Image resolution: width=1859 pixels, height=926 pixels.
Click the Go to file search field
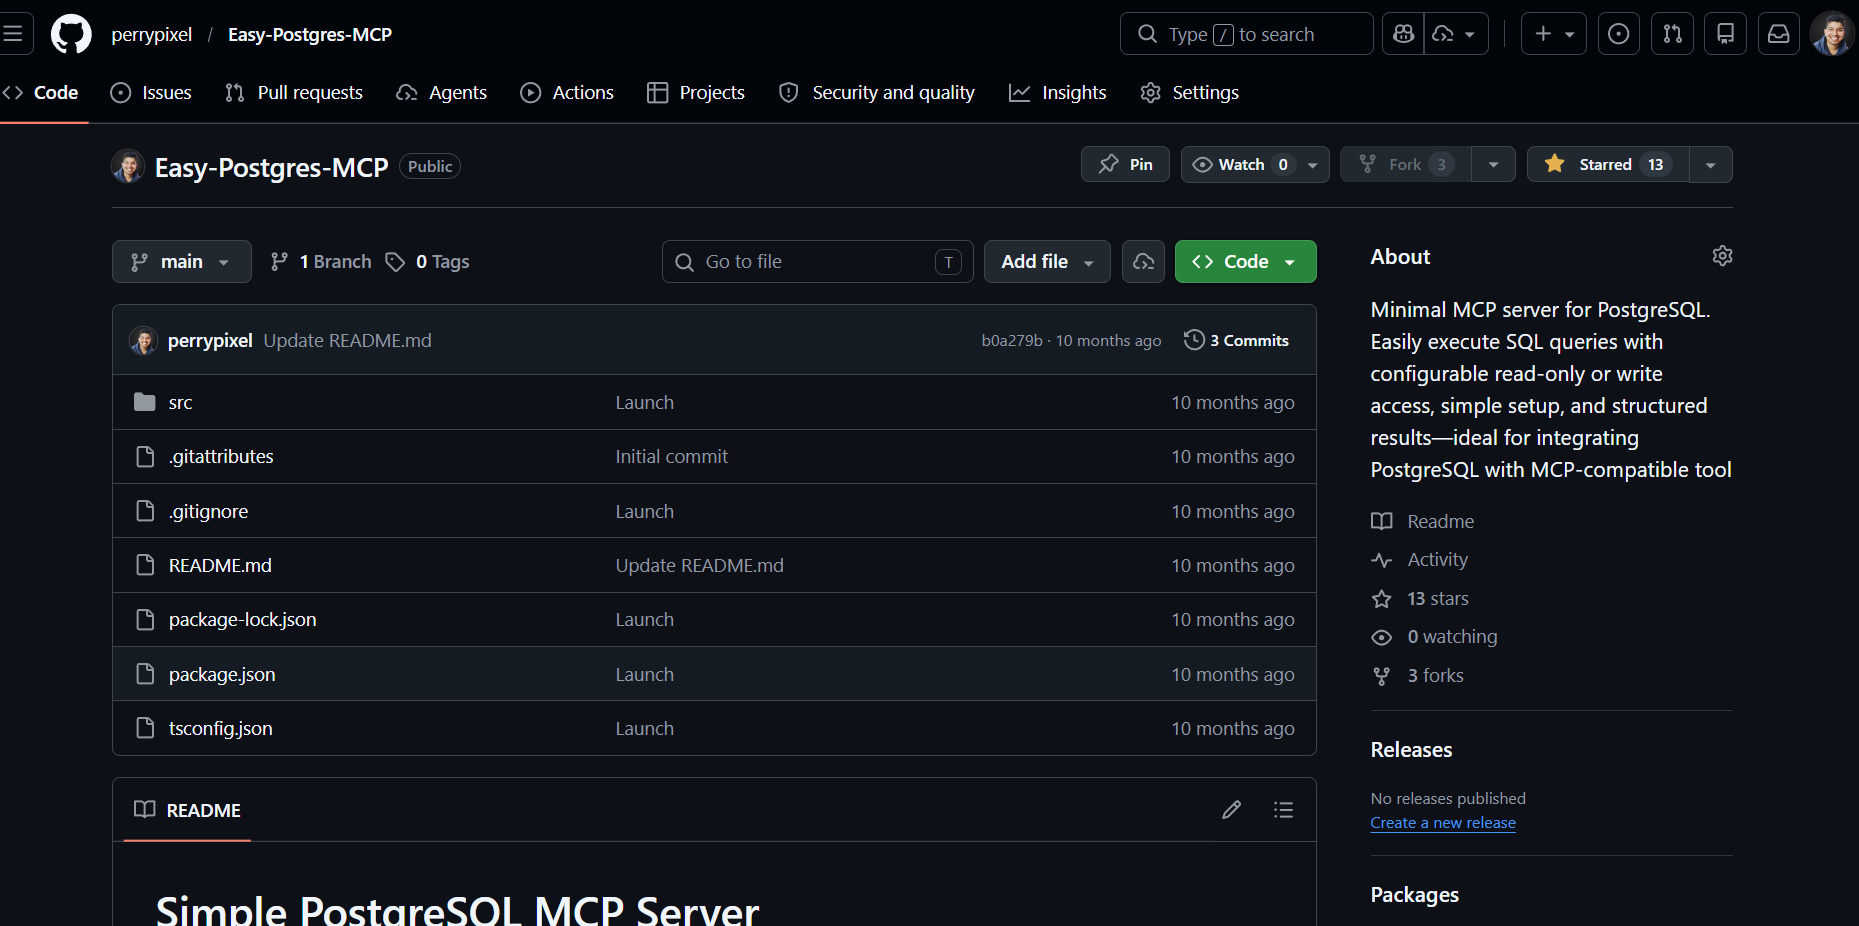(817, 261)
